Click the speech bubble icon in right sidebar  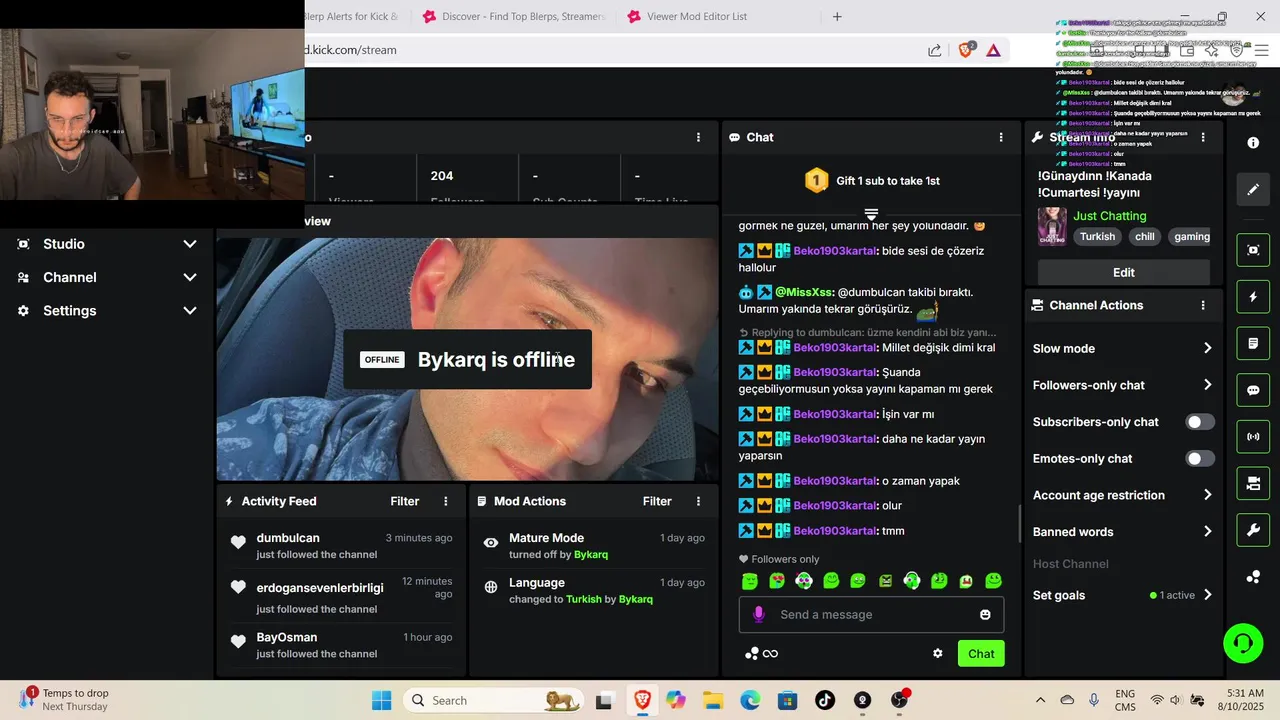click(x=1253, y=390)
